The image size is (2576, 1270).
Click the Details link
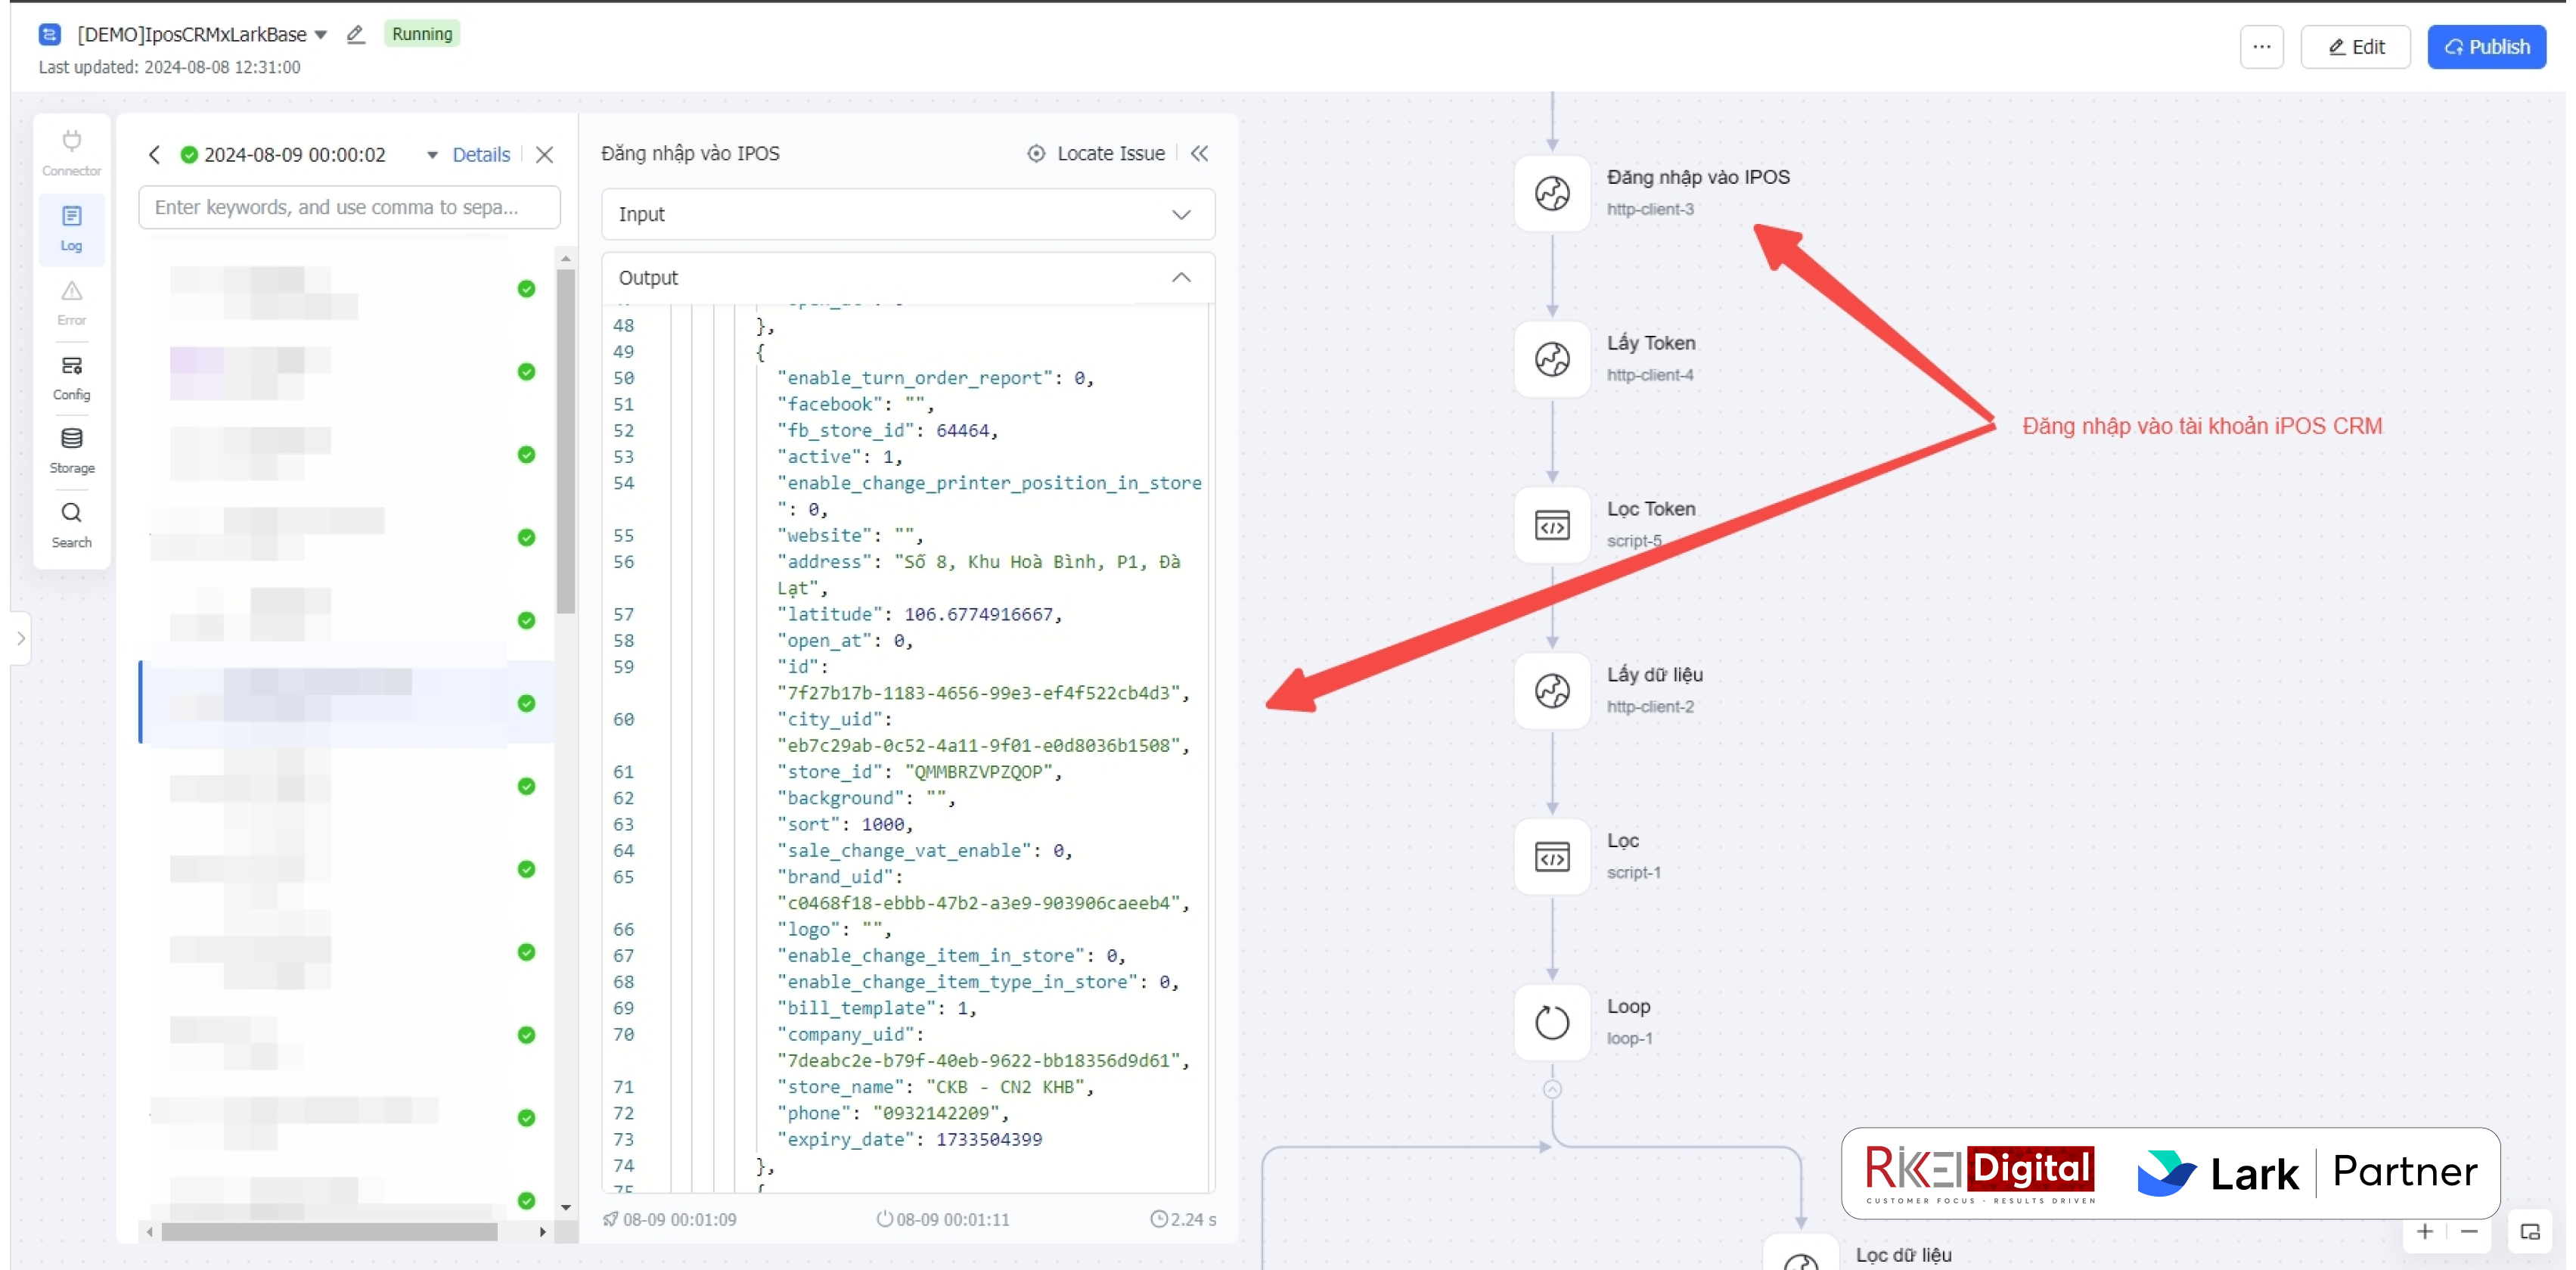click(480, 154)
